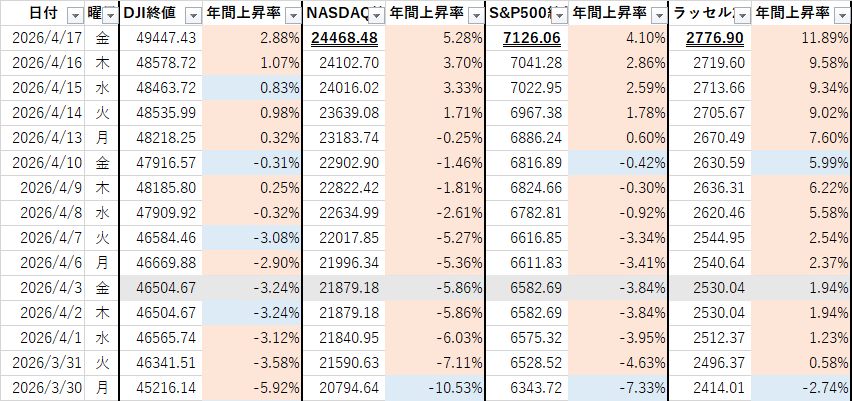Open 年間上昇率 filter right of NASDAQ
The image size is (852, 401).
coord(474,15)
